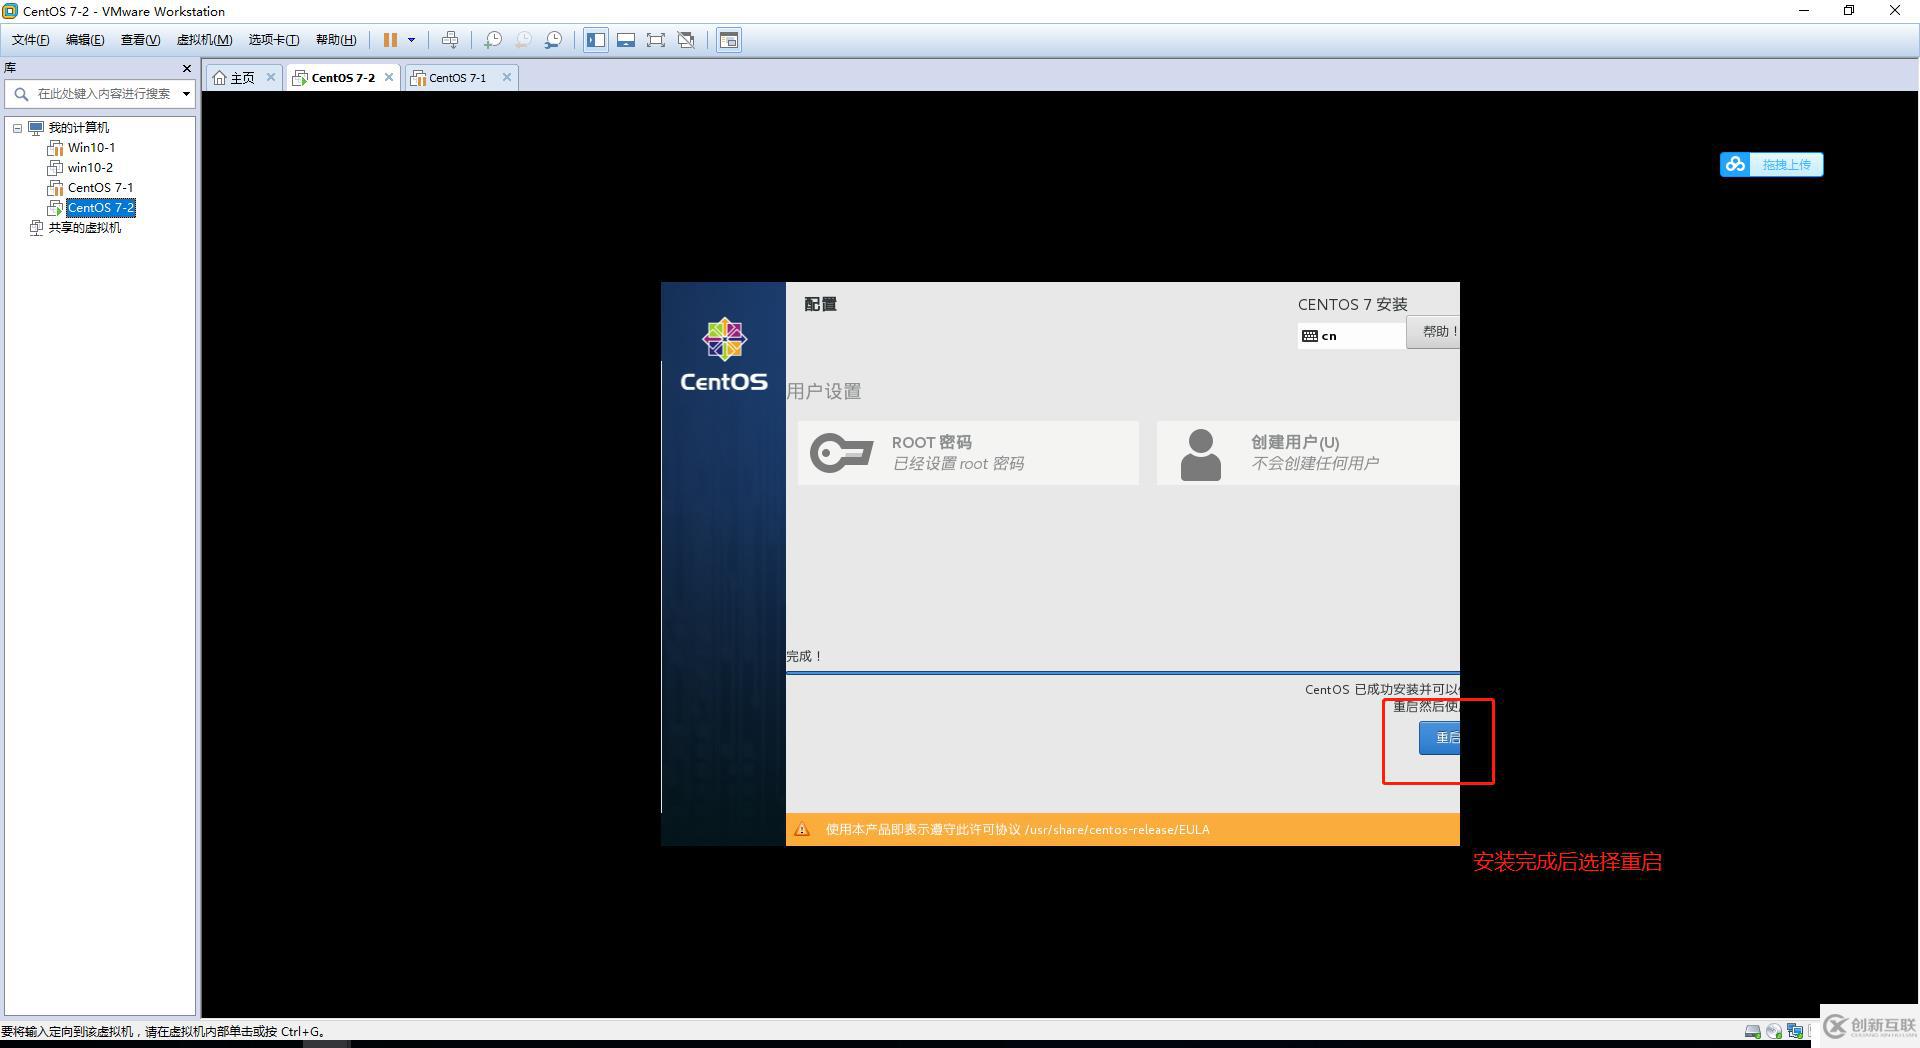Close the 主页 tab
This screenshot has width=1920, height=1048.
pos(271,77)
